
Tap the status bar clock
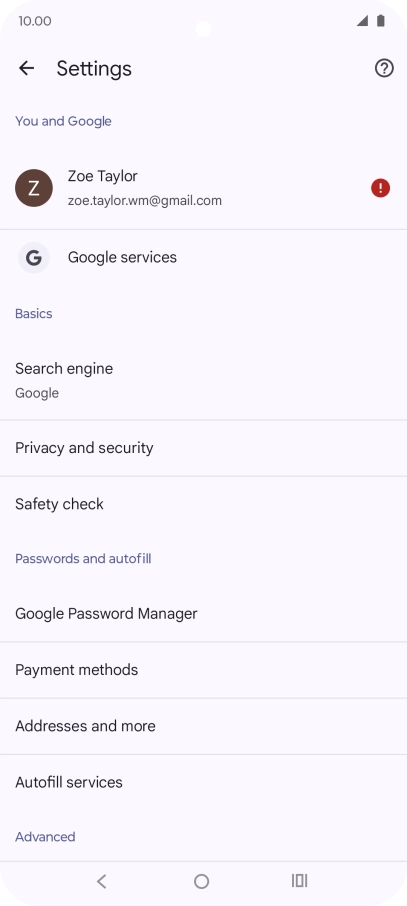tap(35, 21)
